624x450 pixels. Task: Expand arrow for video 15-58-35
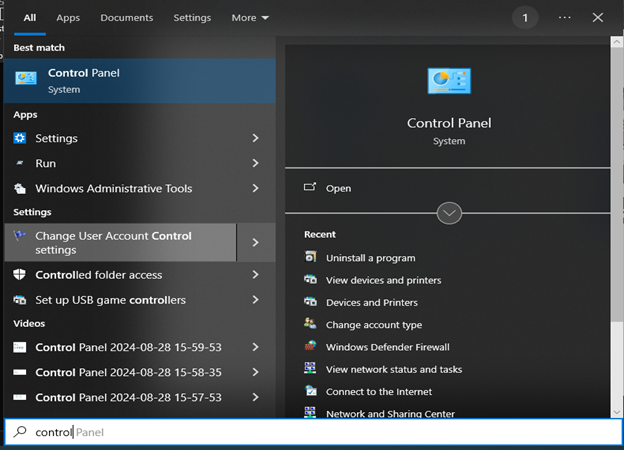pyautogui.click(x=255, y=372)
